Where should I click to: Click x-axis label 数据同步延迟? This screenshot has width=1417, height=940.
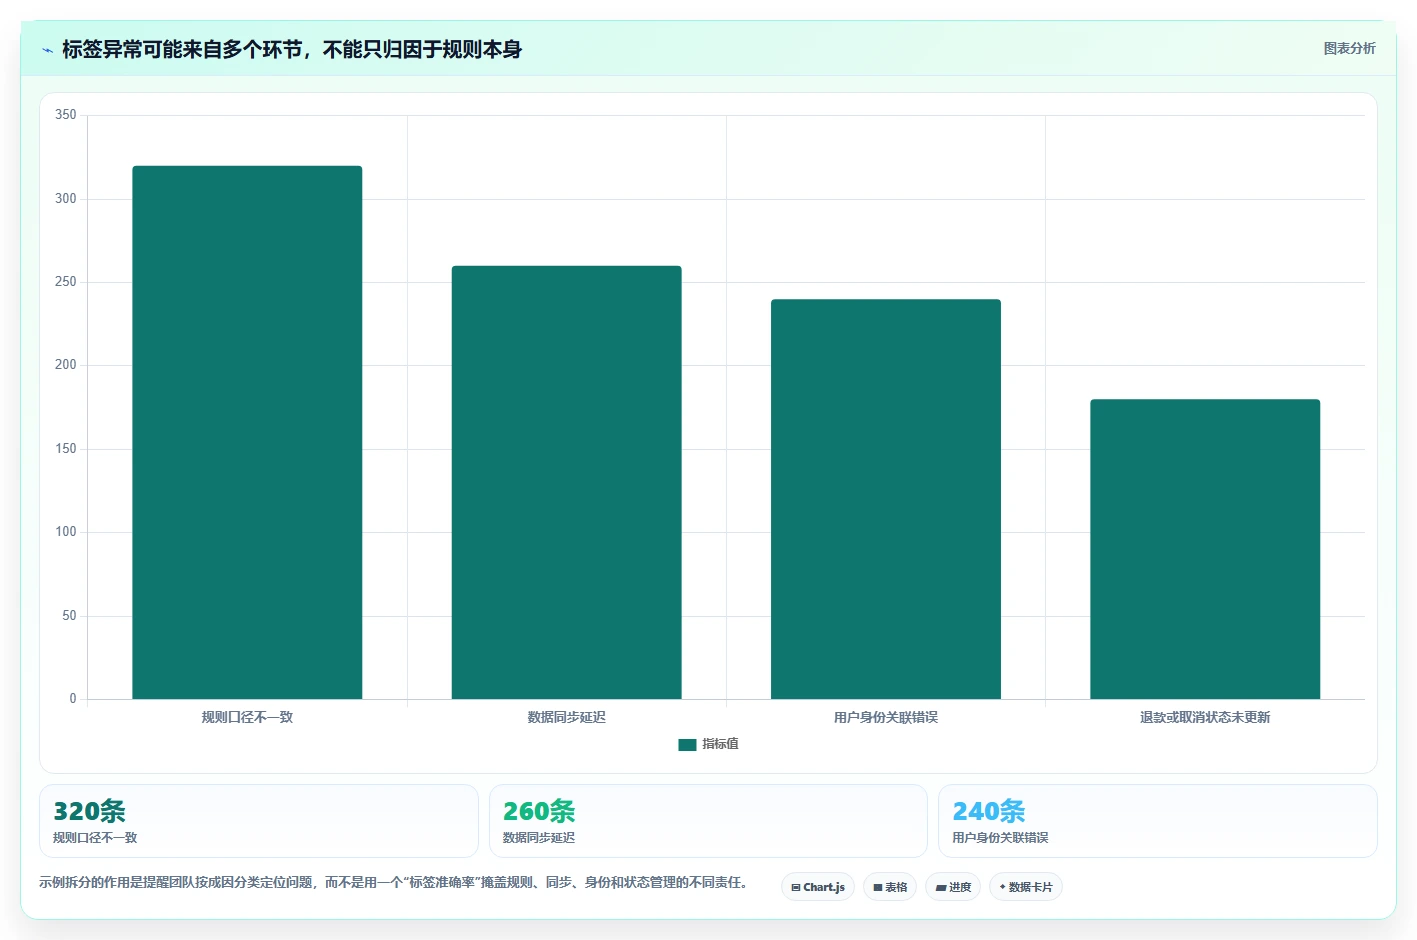(x=566, y=717)
